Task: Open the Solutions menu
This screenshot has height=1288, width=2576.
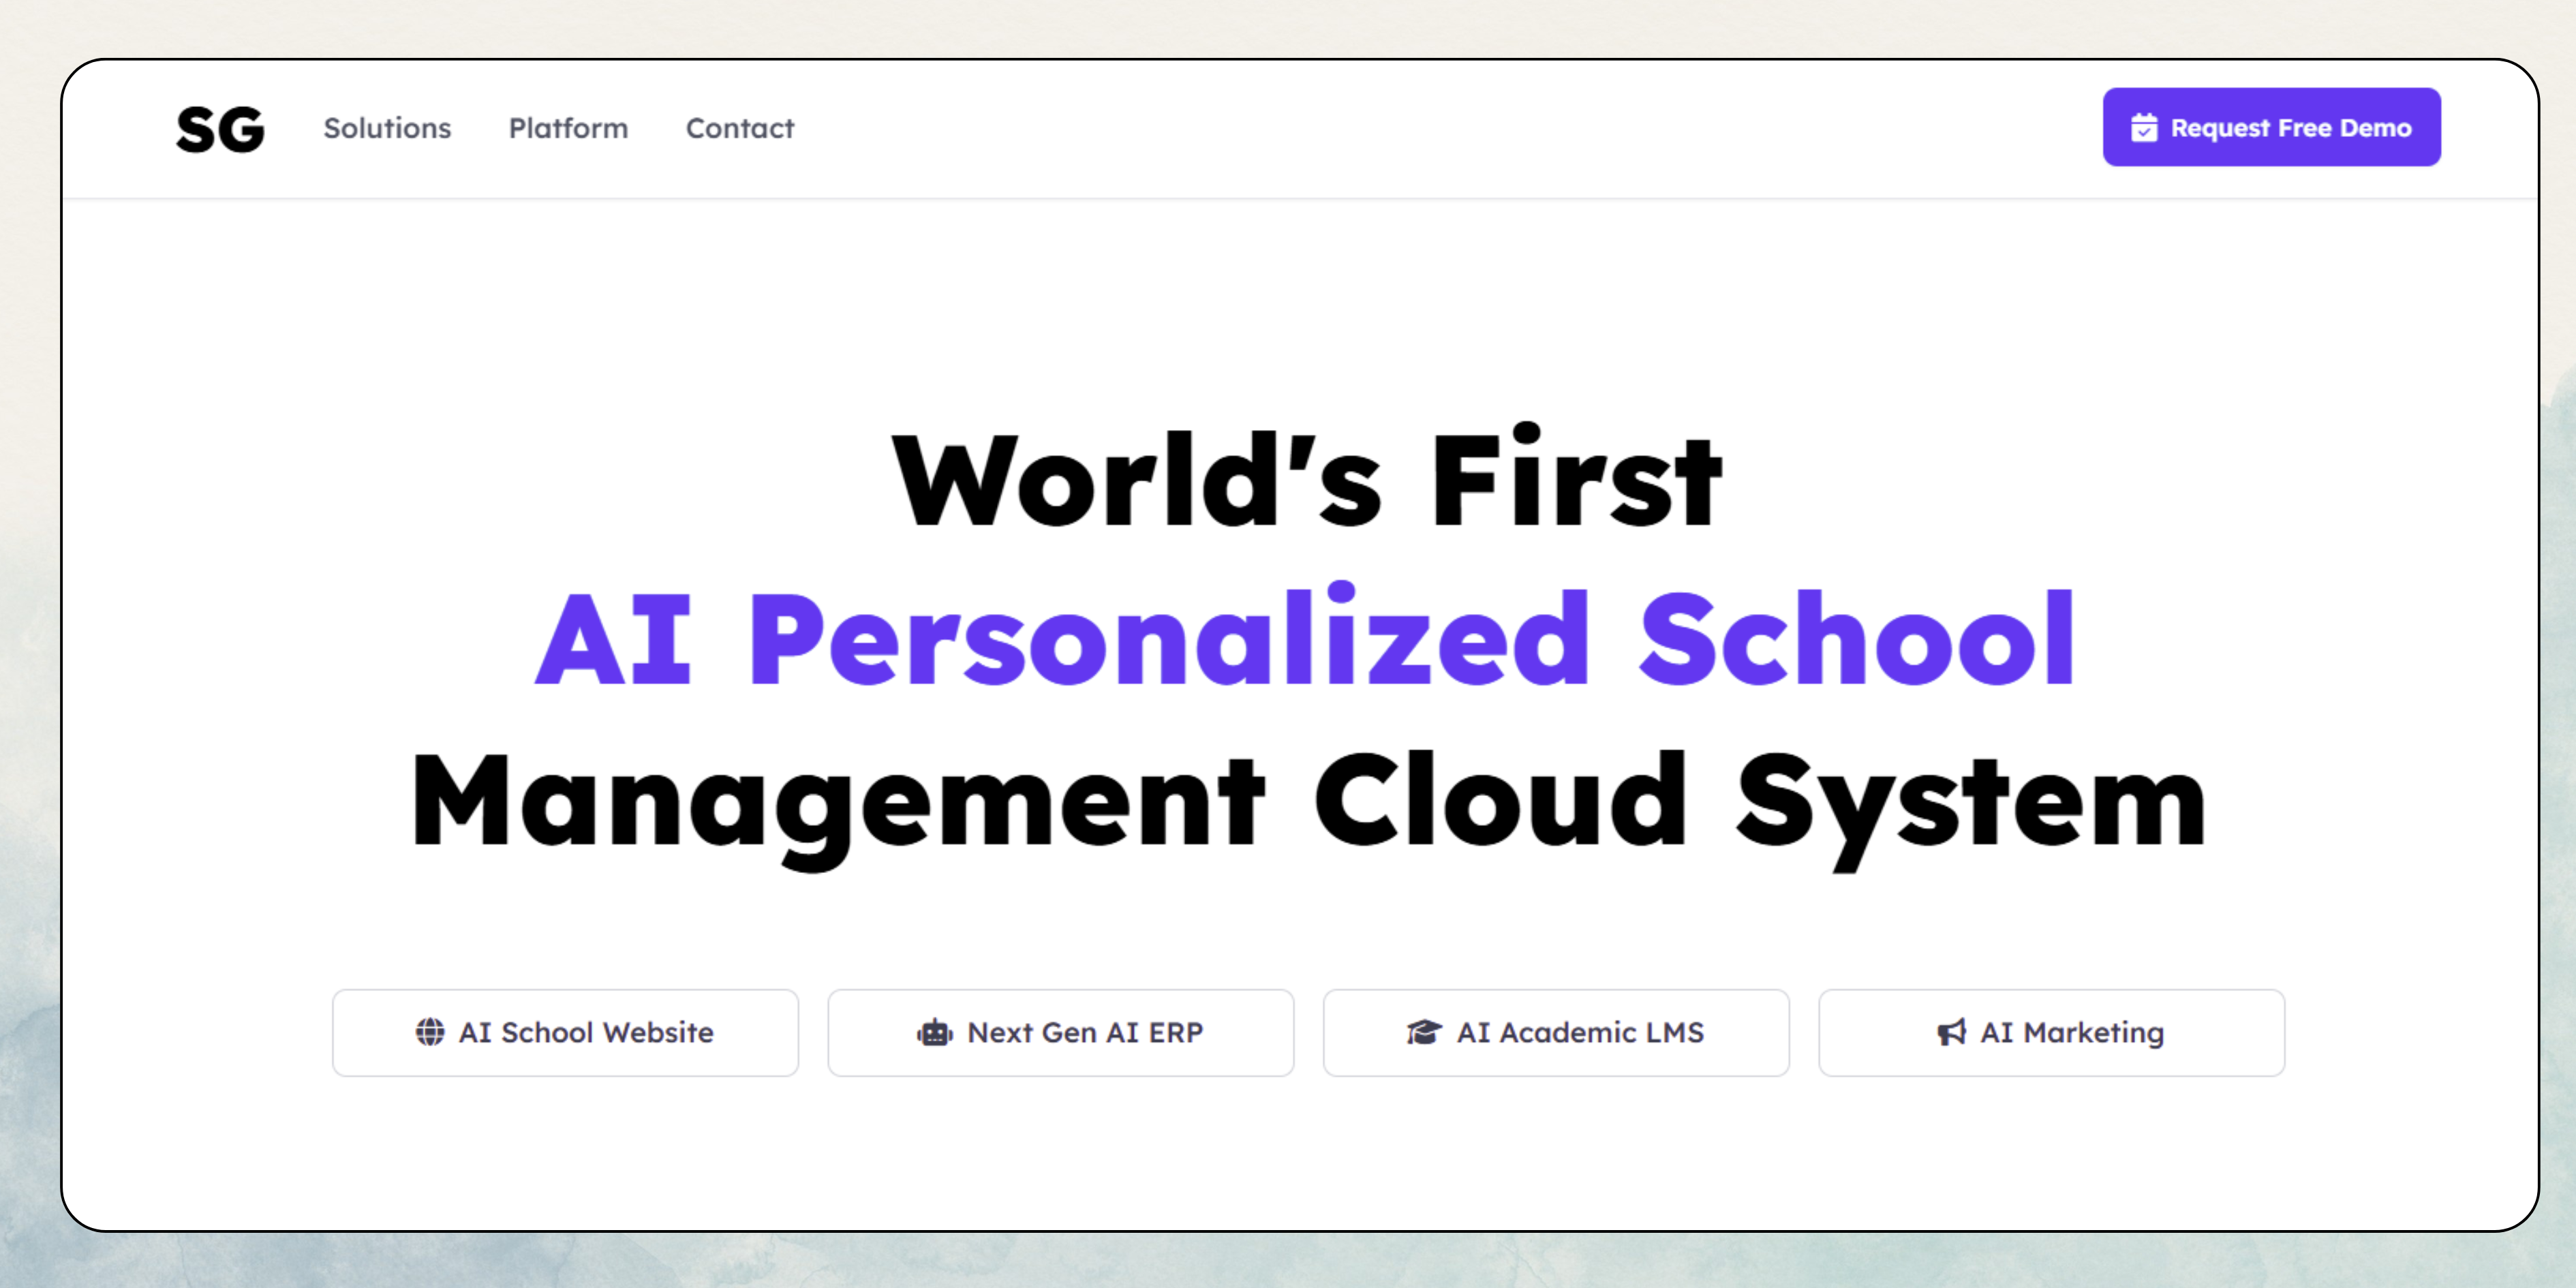Action: pos(388,128)
